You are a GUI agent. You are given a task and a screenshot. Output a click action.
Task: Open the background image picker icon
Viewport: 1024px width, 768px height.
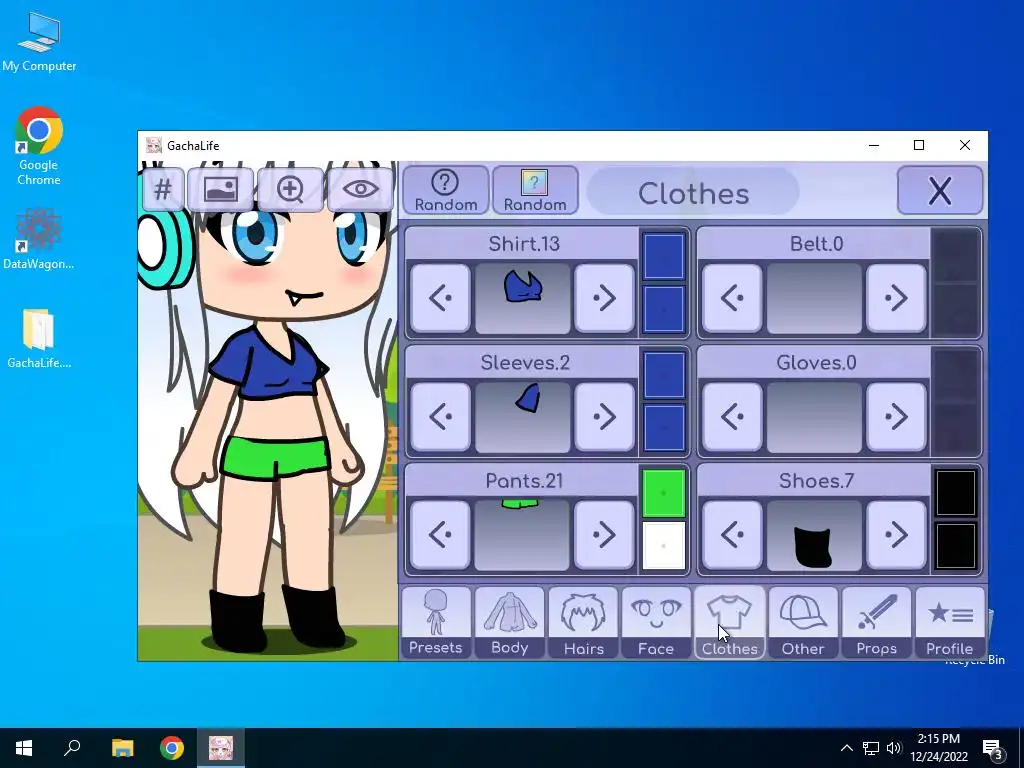coord(221,189)
